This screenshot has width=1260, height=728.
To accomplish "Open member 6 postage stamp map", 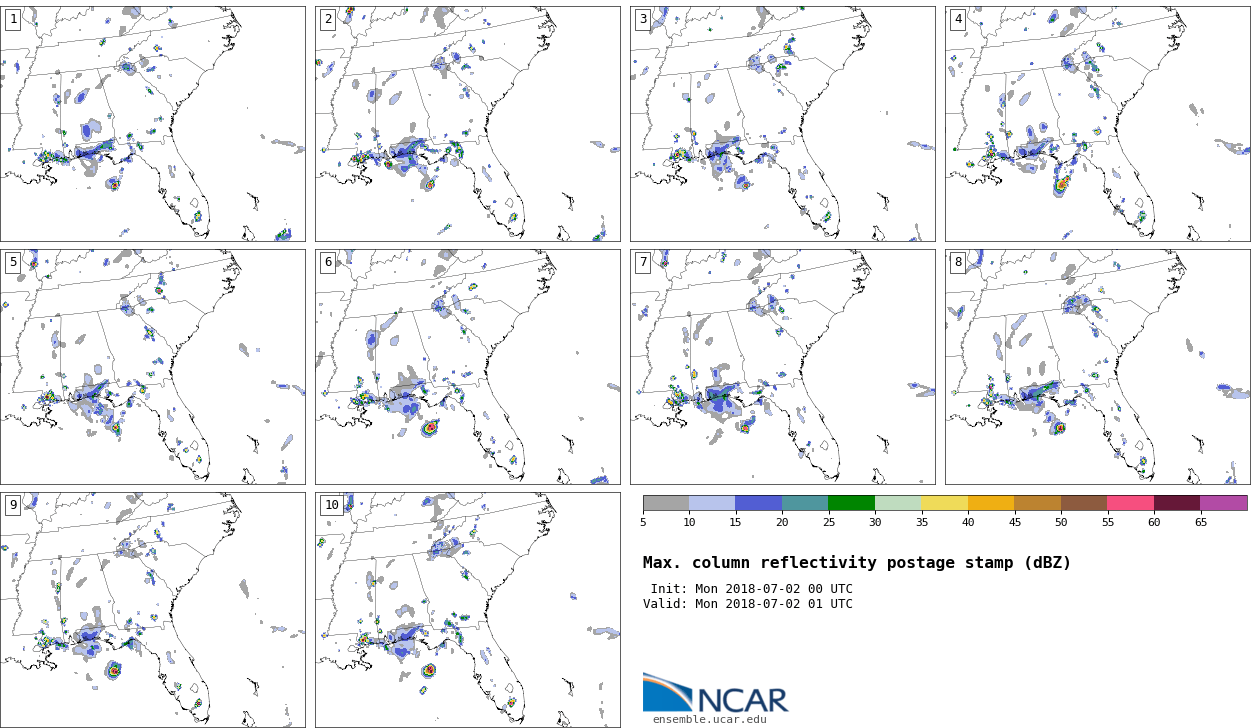I will tap(467, 366).
